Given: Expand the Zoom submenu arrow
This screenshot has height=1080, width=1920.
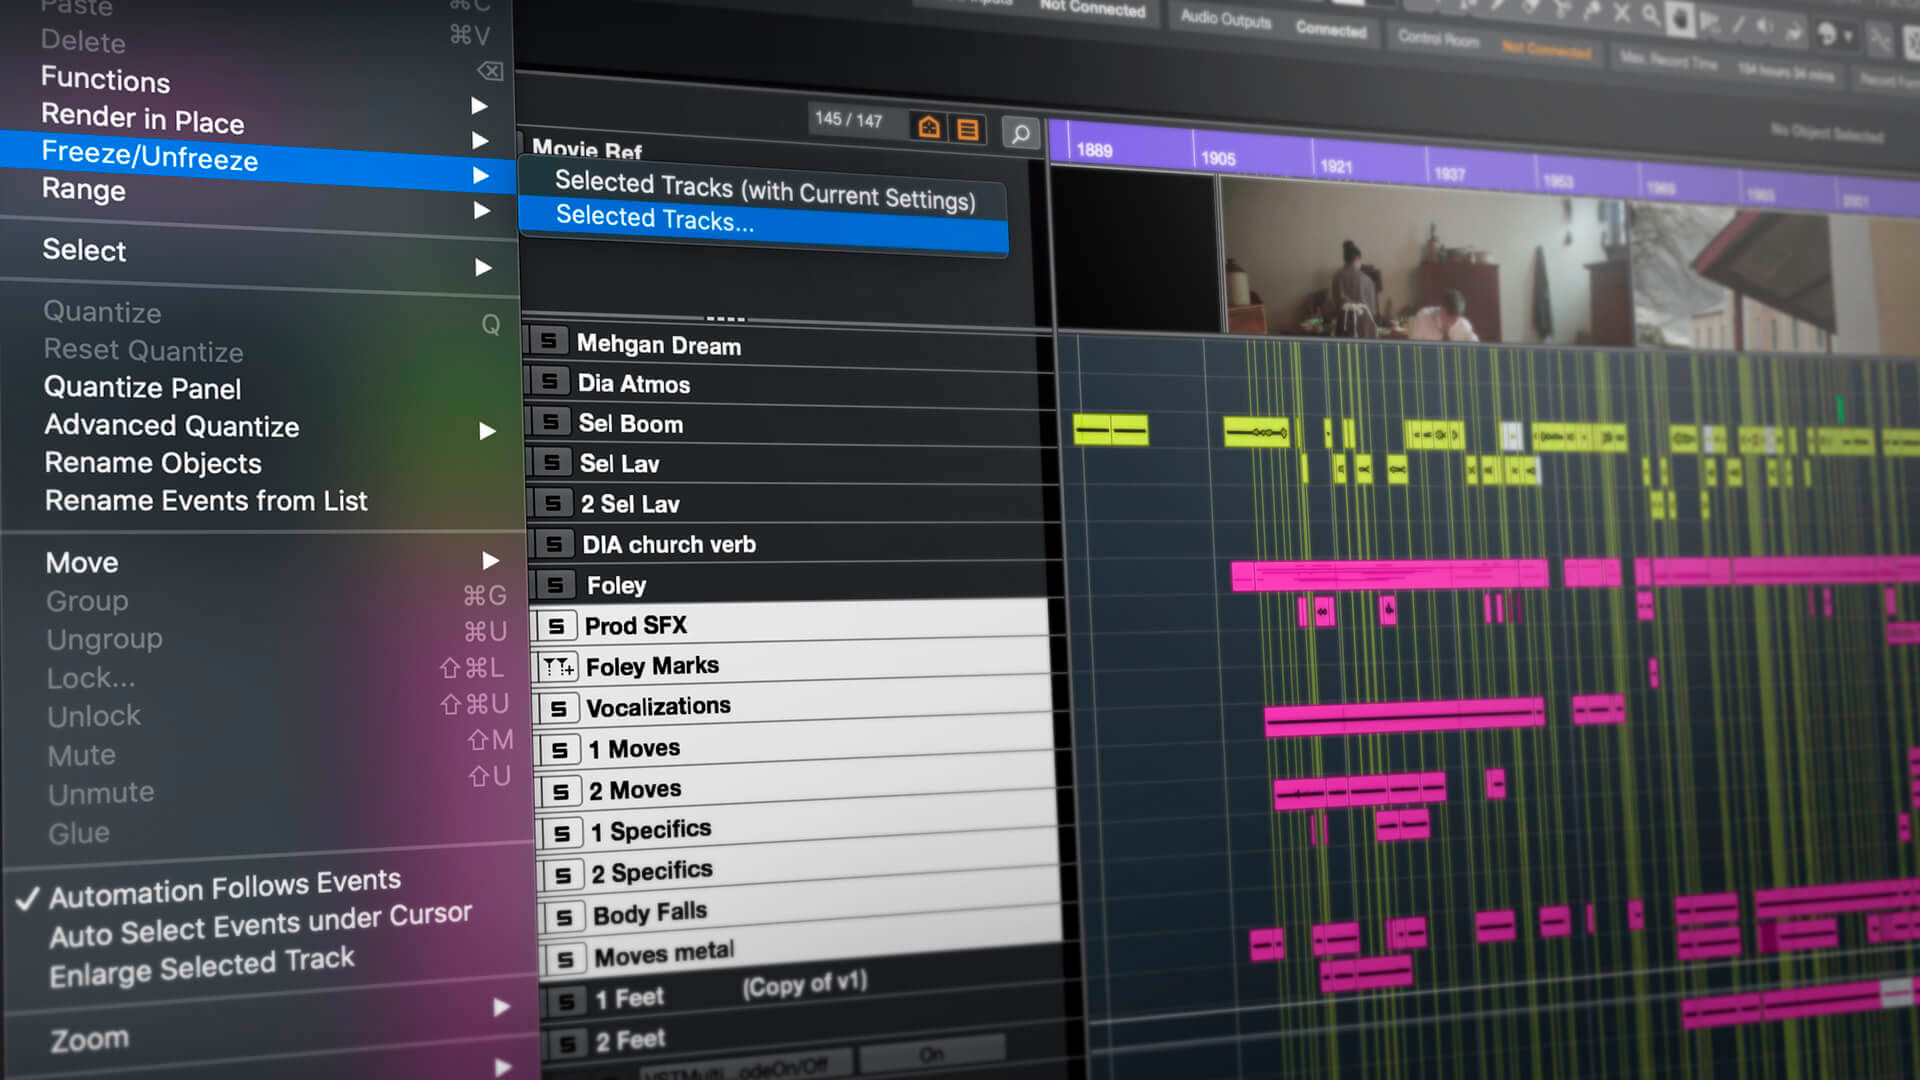Looking at the screenshot, I should pyautogui.click(x=502, y=1007).
